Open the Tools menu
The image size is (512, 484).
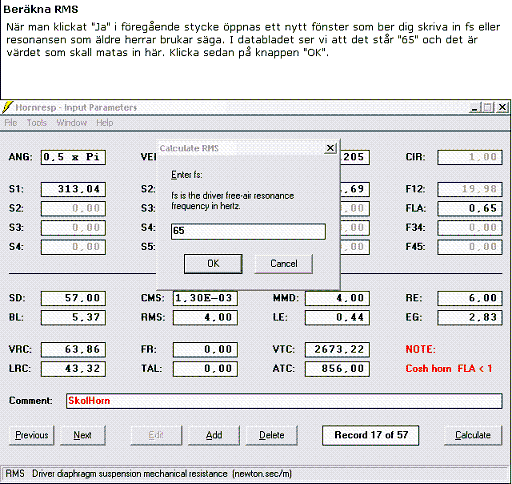pos(37,123)
